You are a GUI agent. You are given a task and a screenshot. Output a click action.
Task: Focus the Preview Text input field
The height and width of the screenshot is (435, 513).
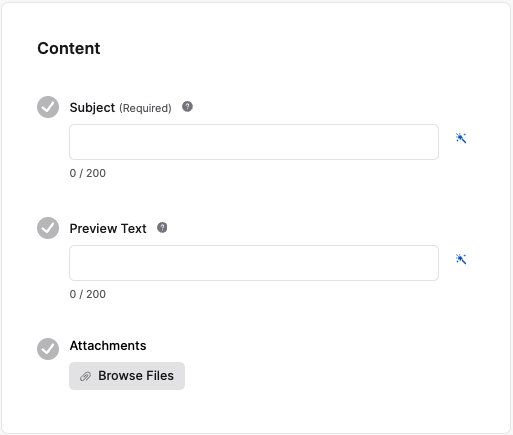(x=254, y=263)
